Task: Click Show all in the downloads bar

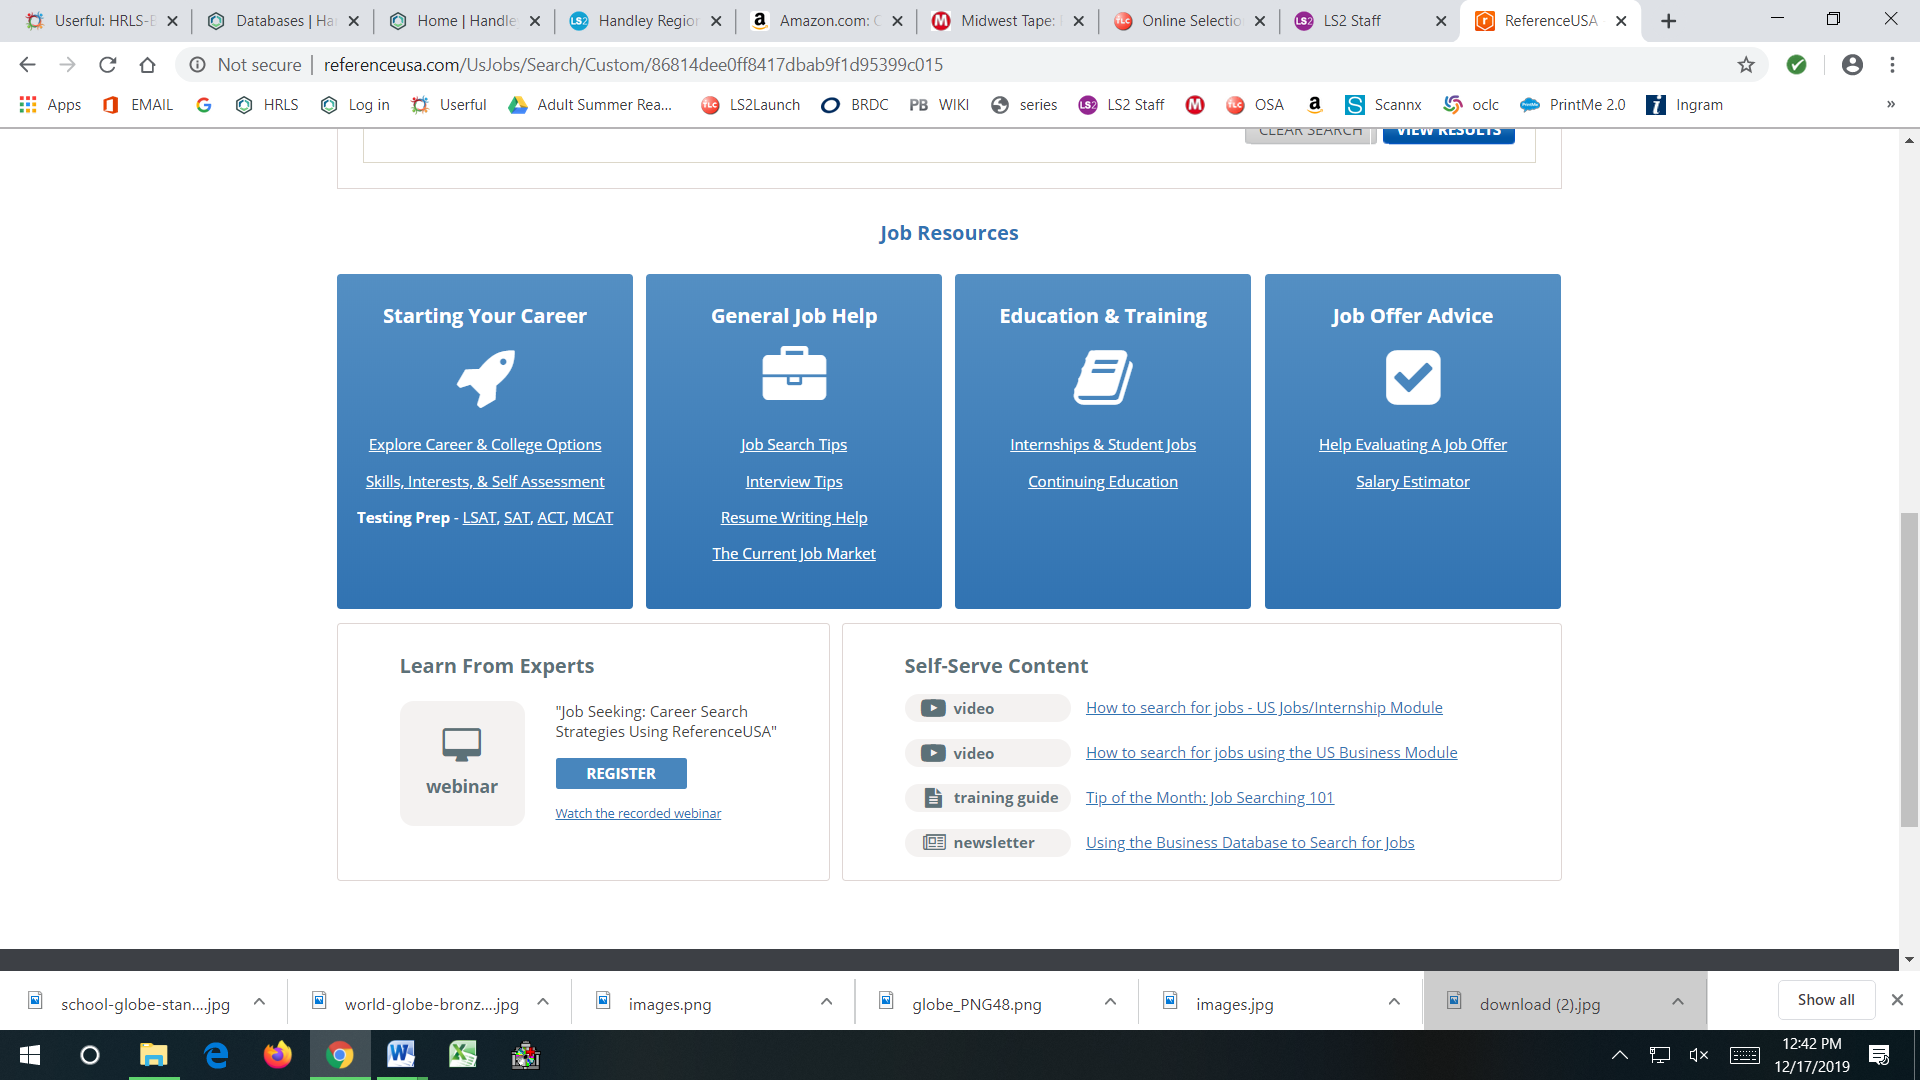Action: [1826, 999]
